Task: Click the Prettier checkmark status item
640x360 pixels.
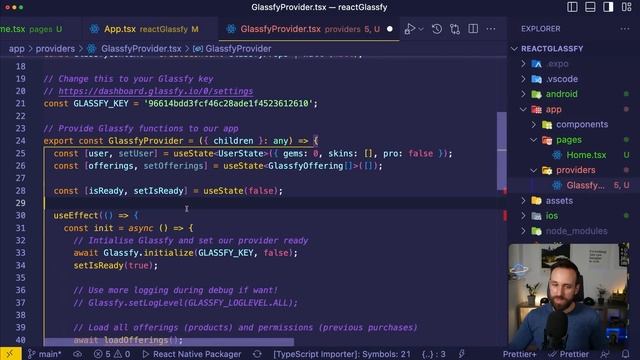Action: point(569,354)
